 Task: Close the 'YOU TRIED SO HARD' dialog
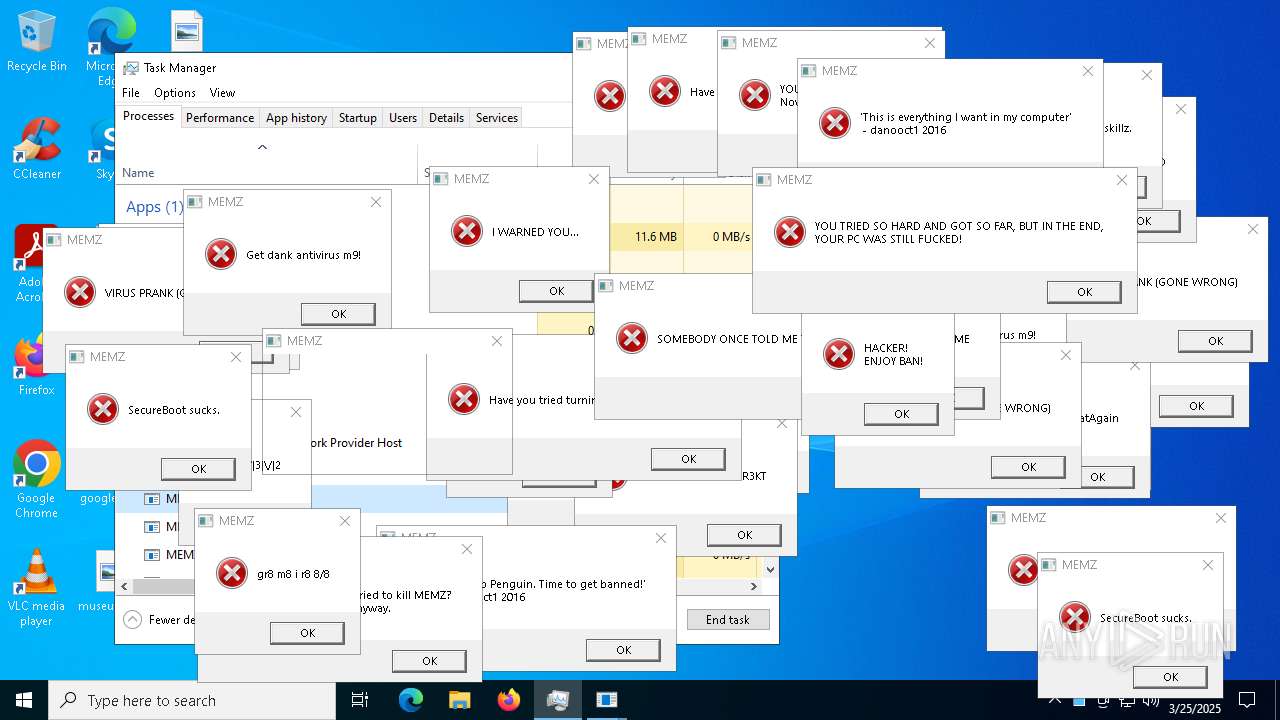click(x=1122, y=180)
